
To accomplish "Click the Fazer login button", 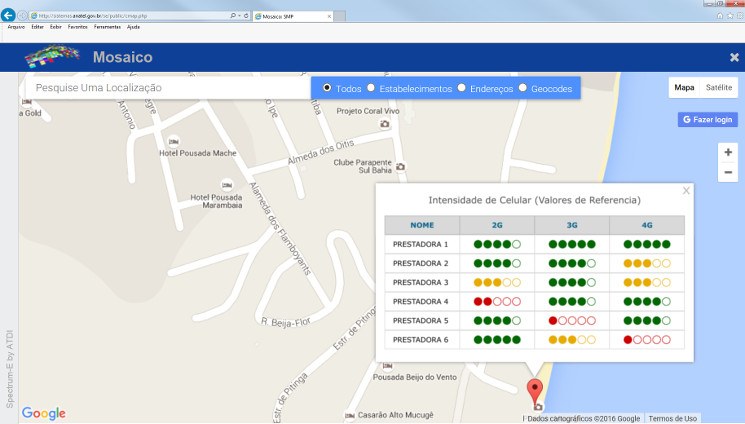I will 707,119.
